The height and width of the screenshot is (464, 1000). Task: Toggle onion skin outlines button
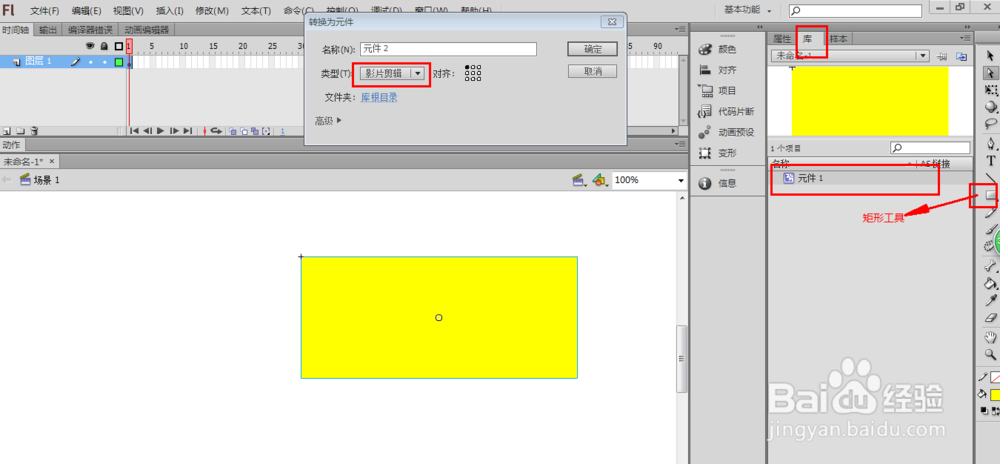pyautogui.click(x=244, y=131)
